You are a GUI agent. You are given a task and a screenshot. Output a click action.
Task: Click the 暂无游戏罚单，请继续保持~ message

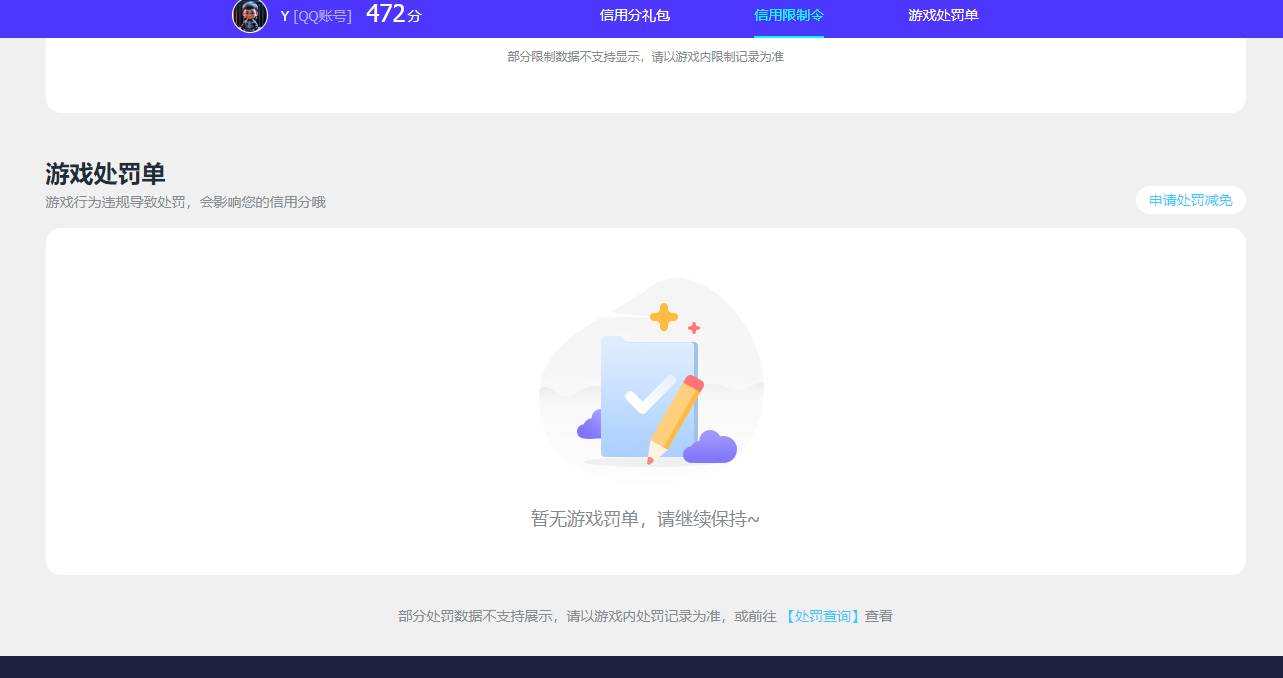(645, 519)
